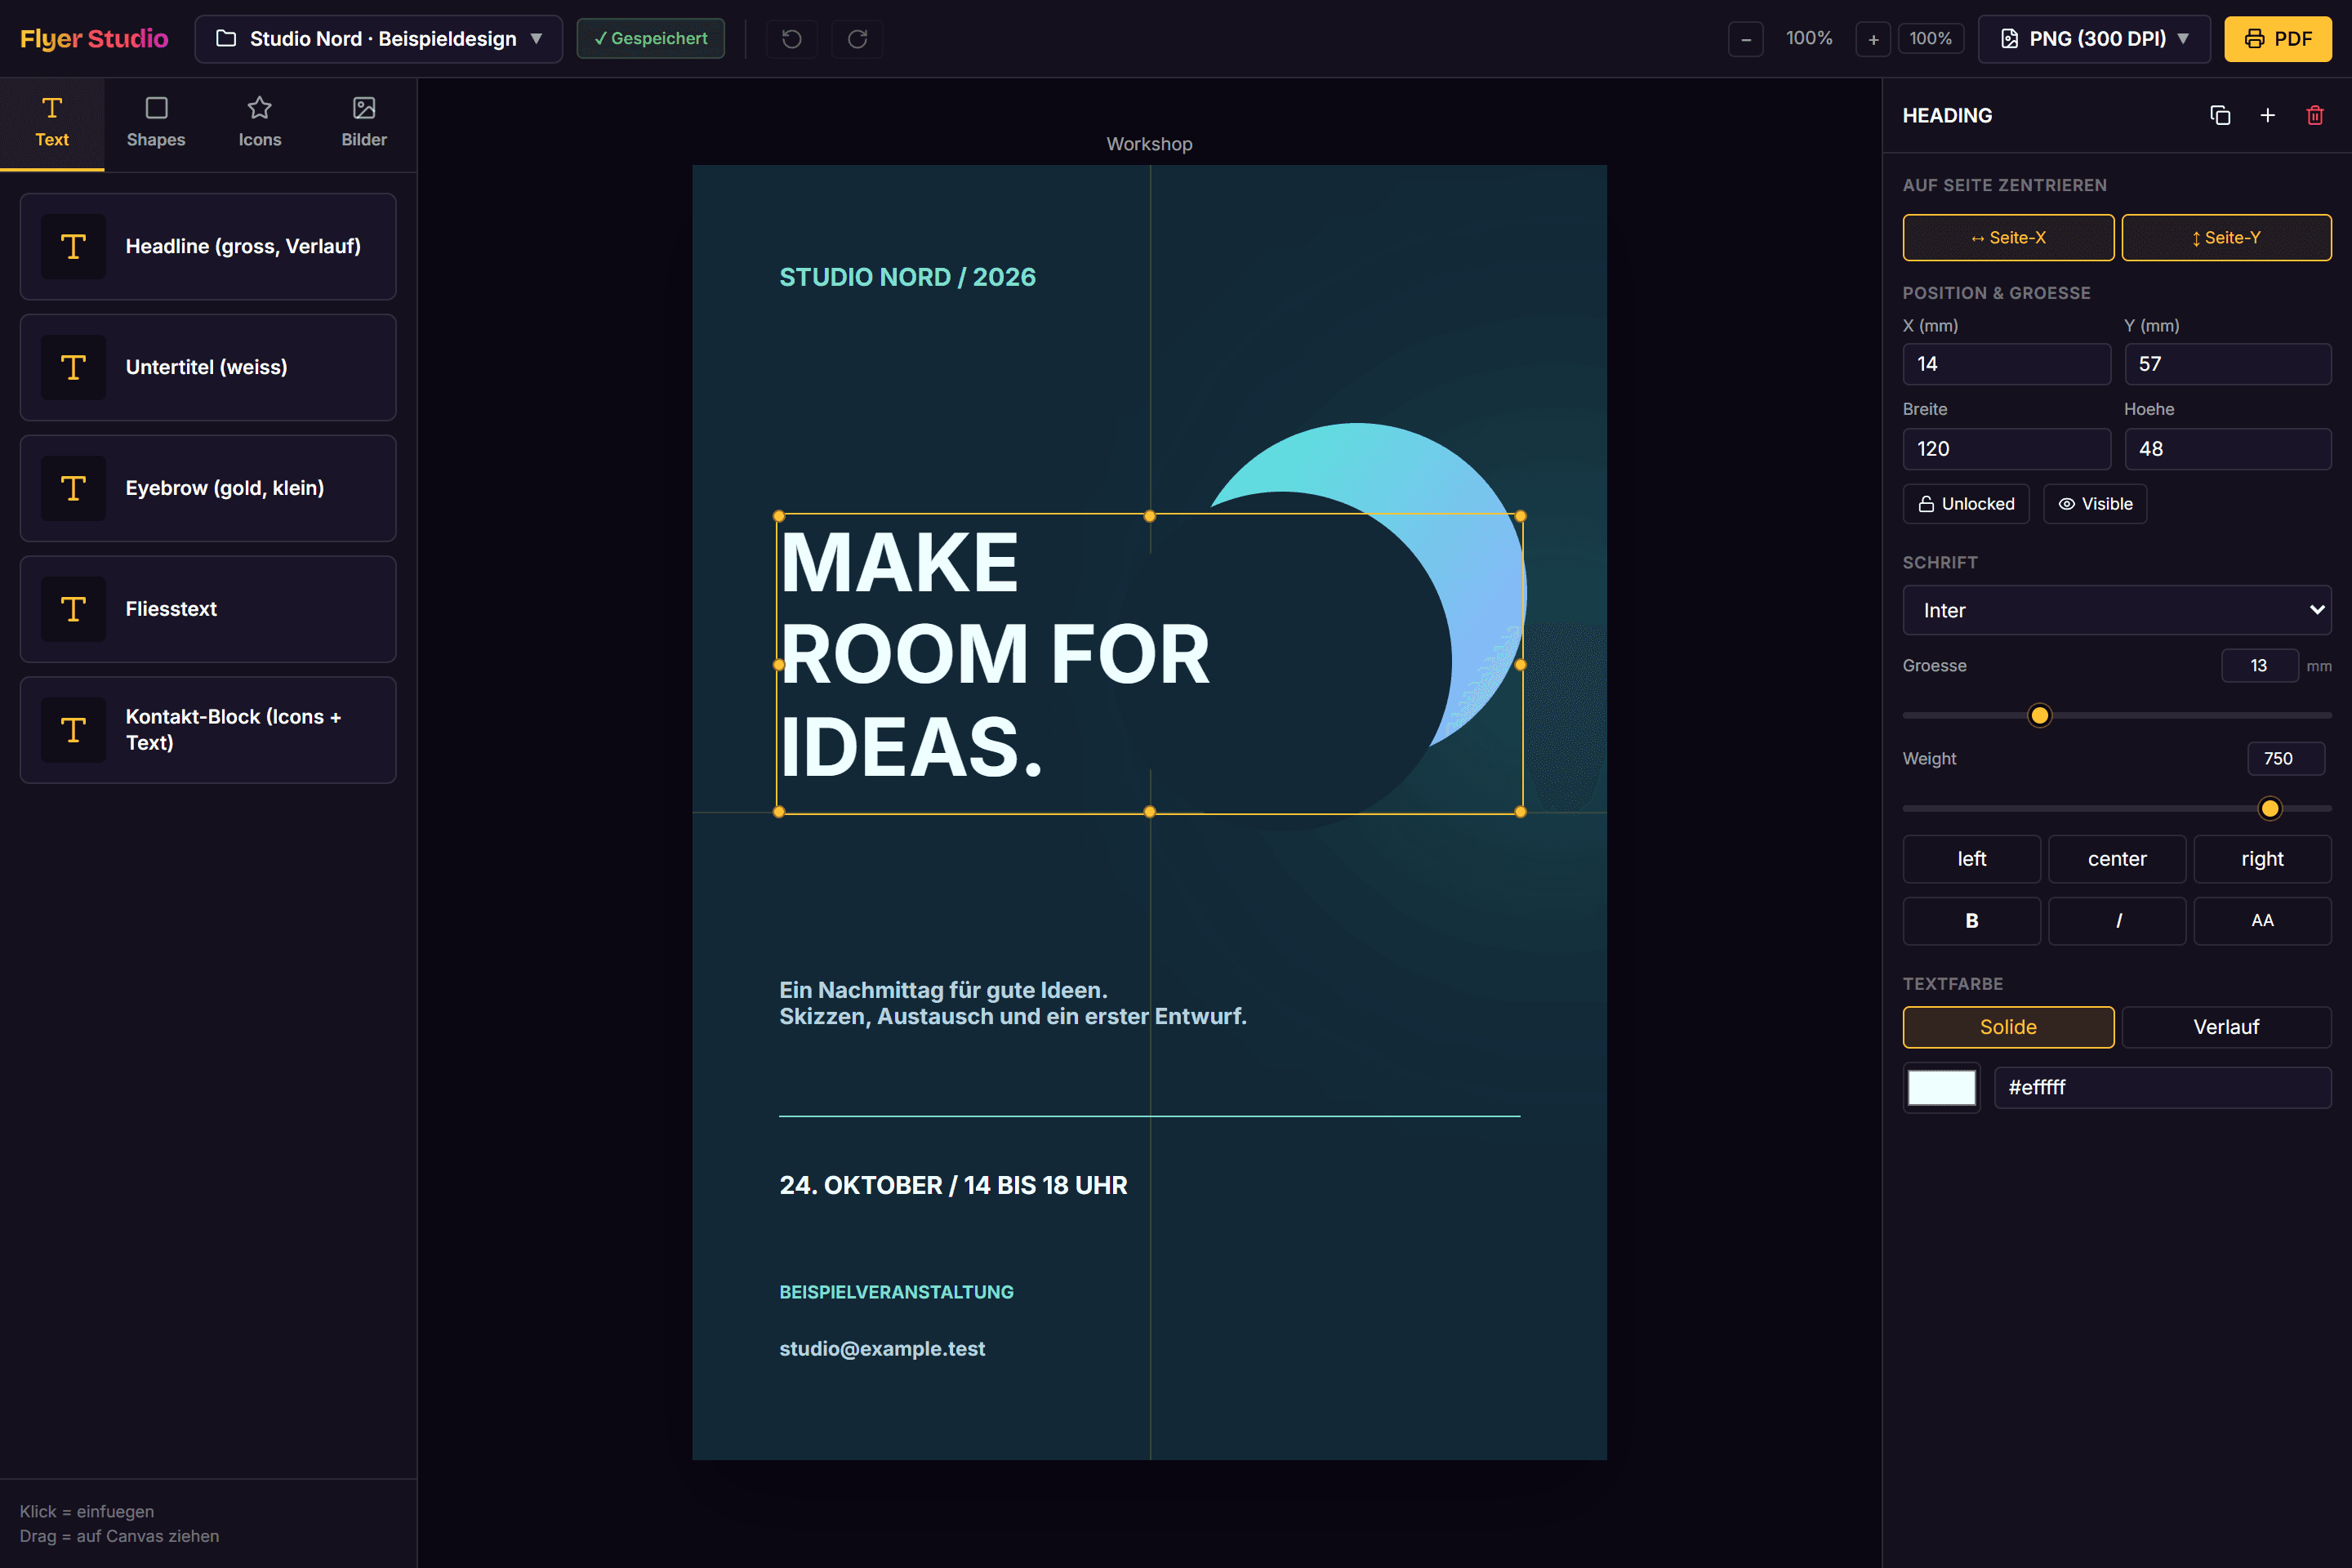Screen dimensions: 2352x1568
Task: Click the T icon of Untertitel preset
Action: point(73,367)
